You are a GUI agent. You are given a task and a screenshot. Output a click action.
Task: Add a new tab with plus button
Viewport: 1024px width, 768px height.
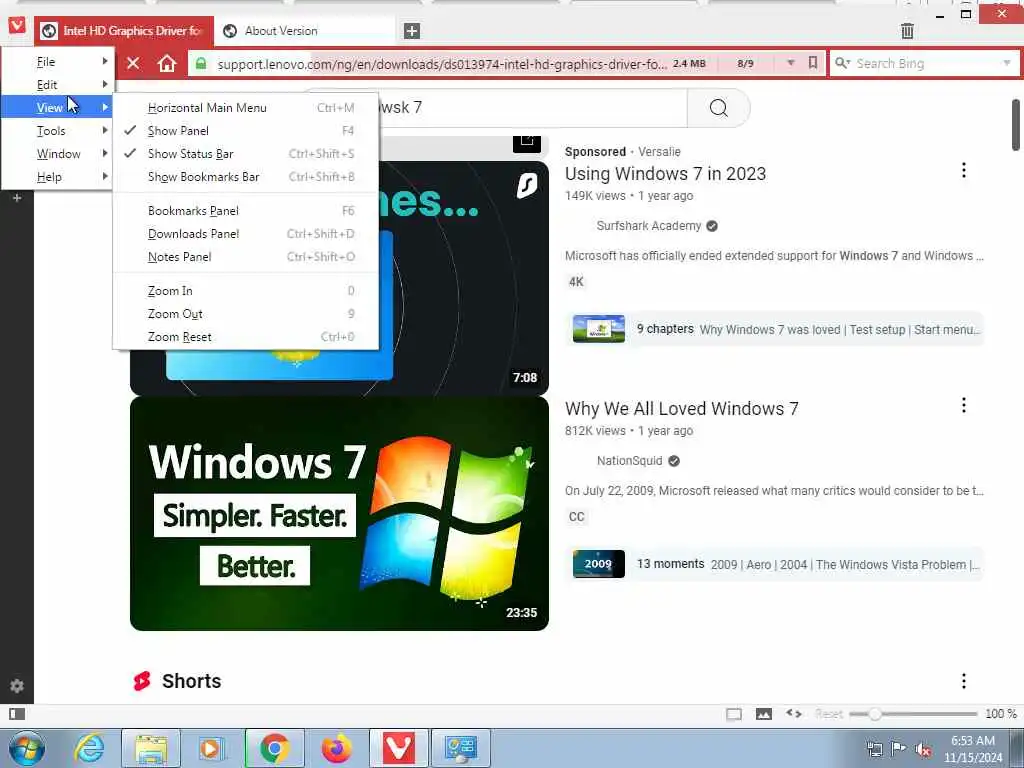[411, 31]
